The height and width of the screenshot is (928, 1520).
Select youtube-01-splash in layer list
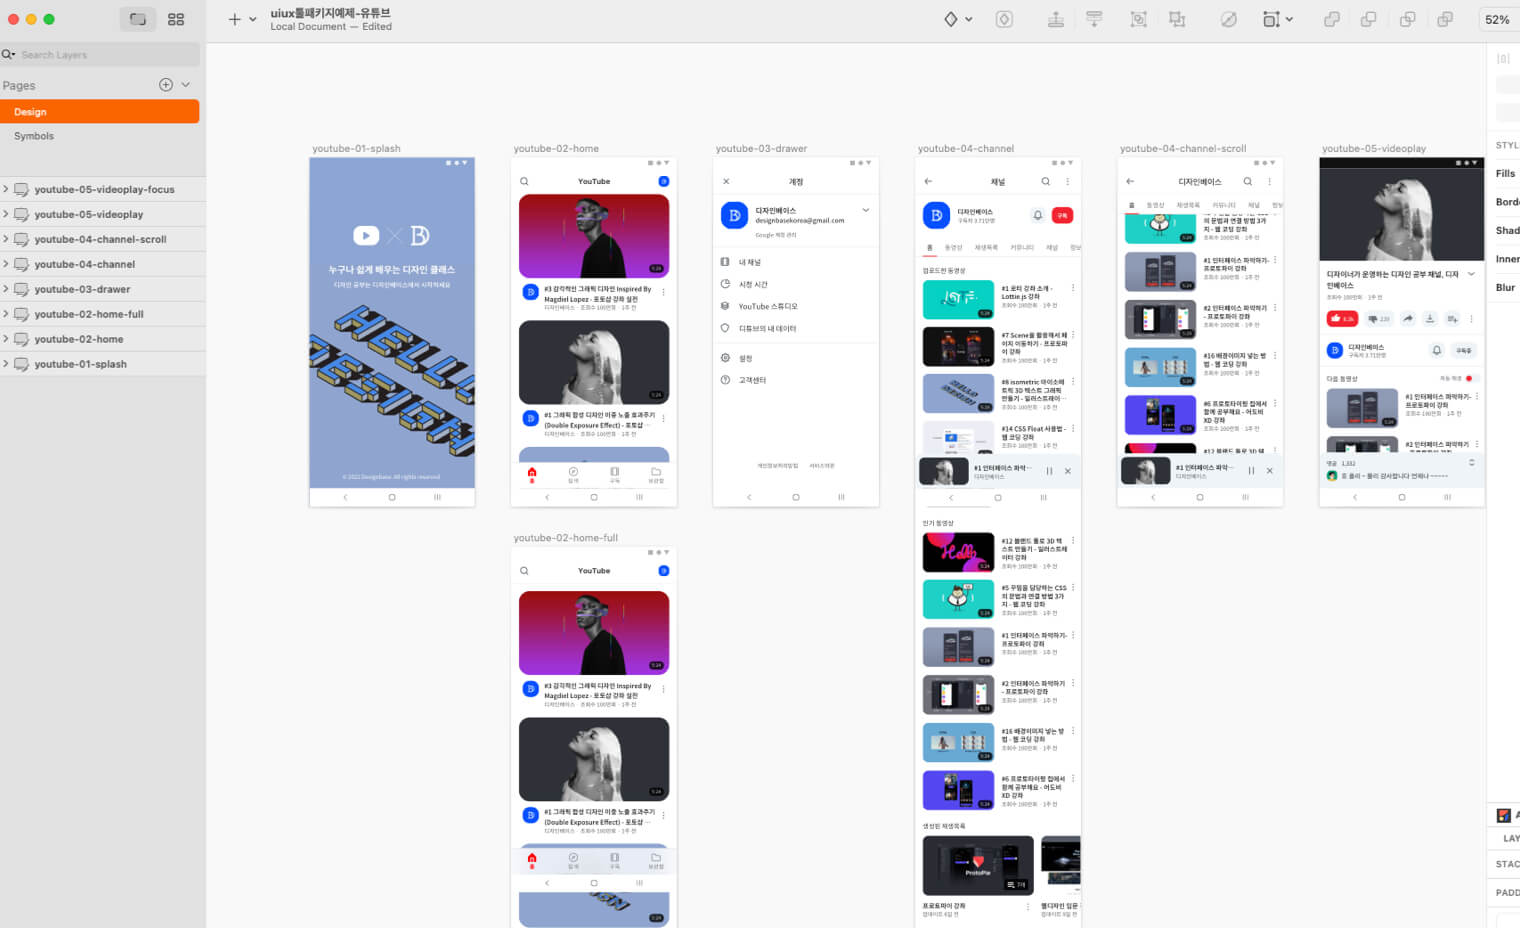(103, 364)
